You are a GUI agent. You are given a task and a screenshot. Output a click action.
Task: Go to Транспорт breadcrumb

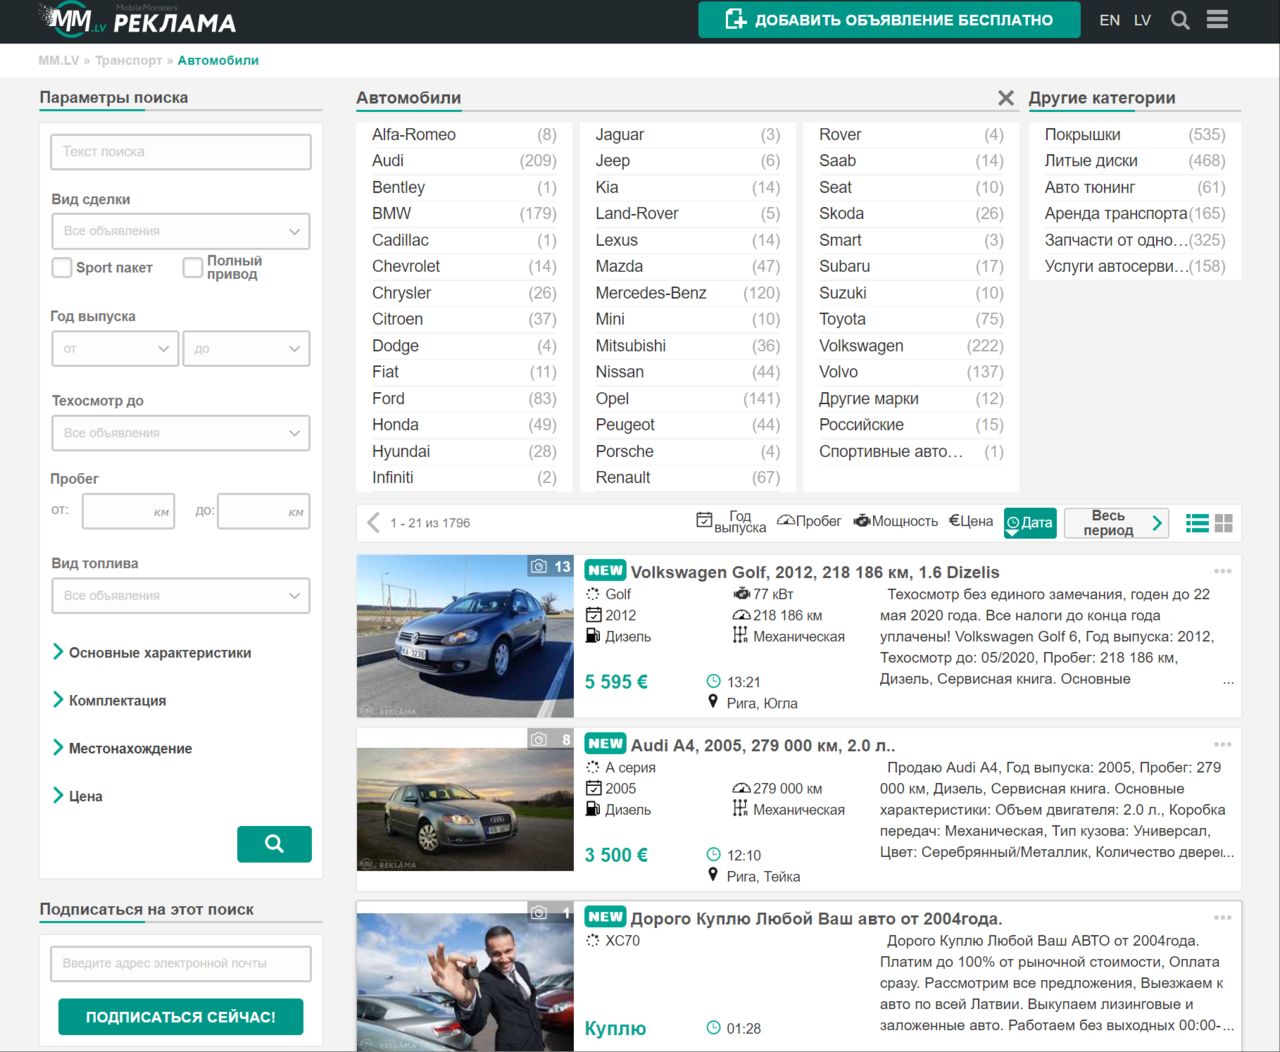coord(128,60)
